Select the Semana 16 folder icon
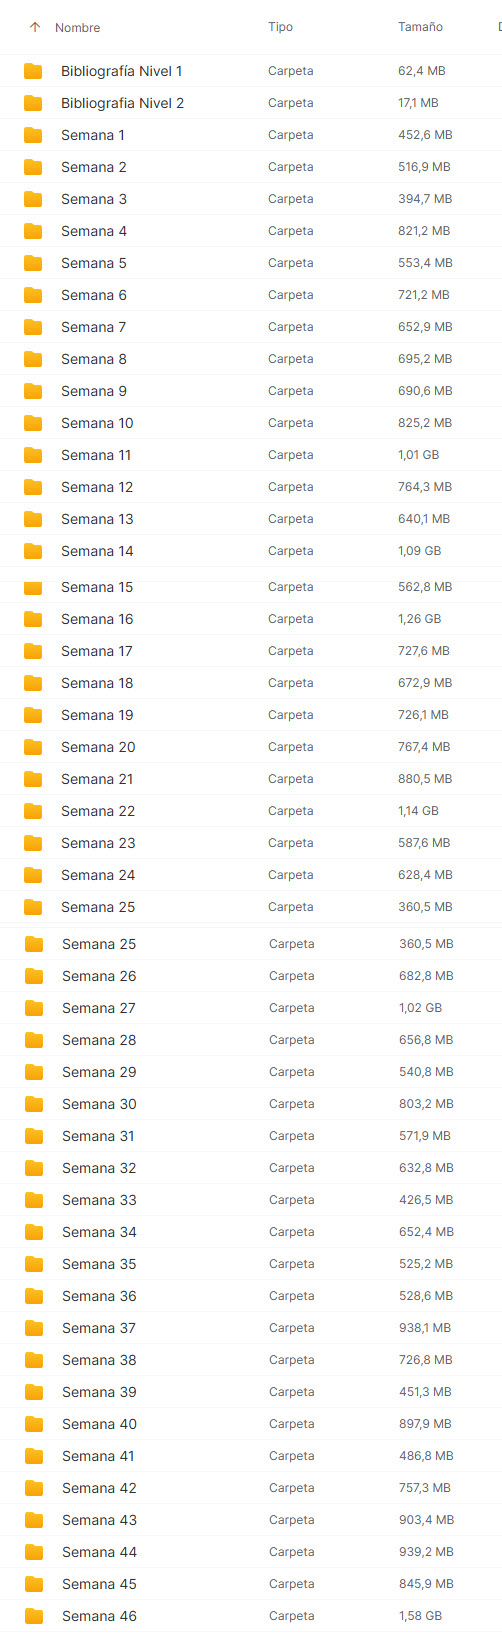The height and width of the screenshot is (1638, 502). click(x=33, y=619)
